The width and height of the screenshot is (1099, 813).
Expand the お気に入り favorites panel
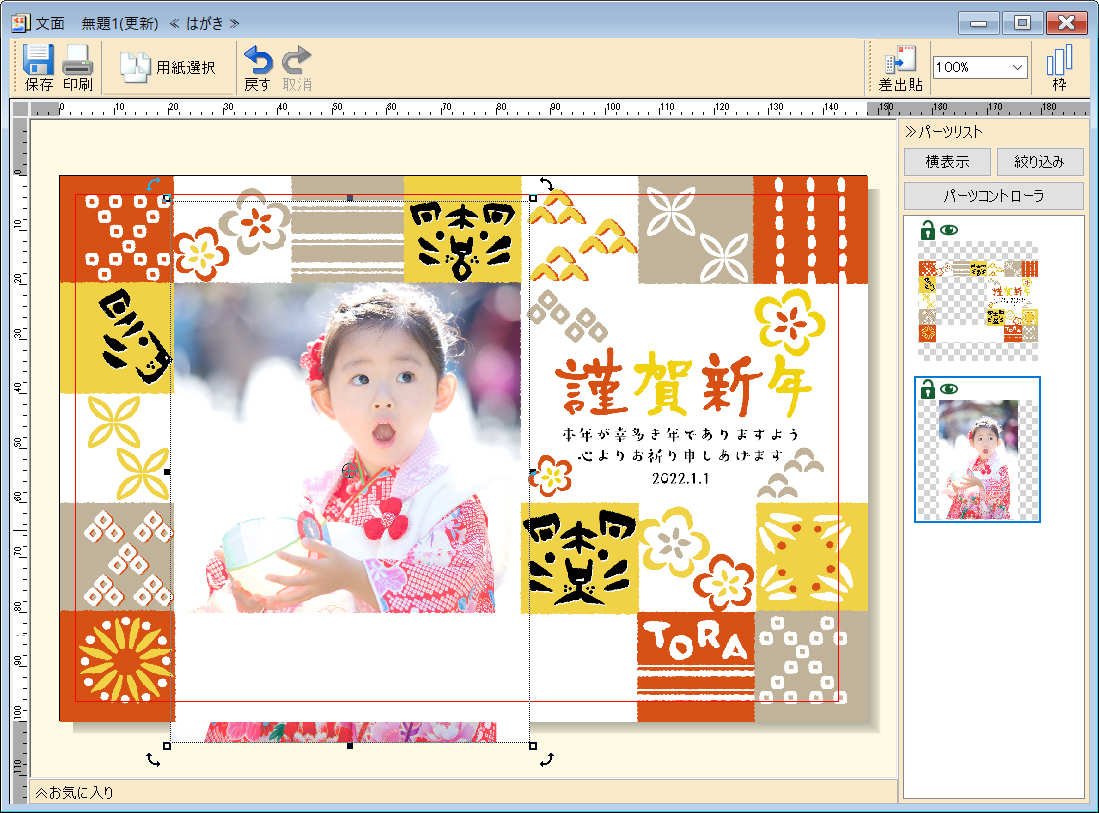coord(75,793)
